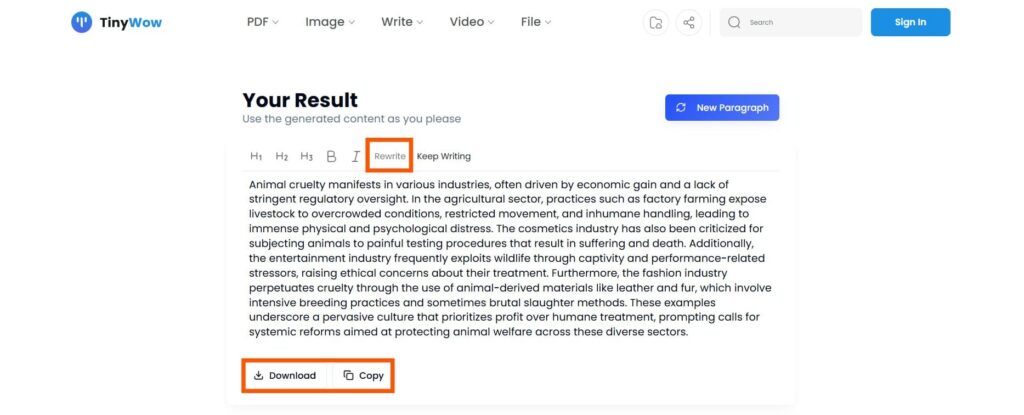Generate a New Paragraph
The height and width of the screenshot is (415, 1024).
pyautogui.click(x=722, y=108)
